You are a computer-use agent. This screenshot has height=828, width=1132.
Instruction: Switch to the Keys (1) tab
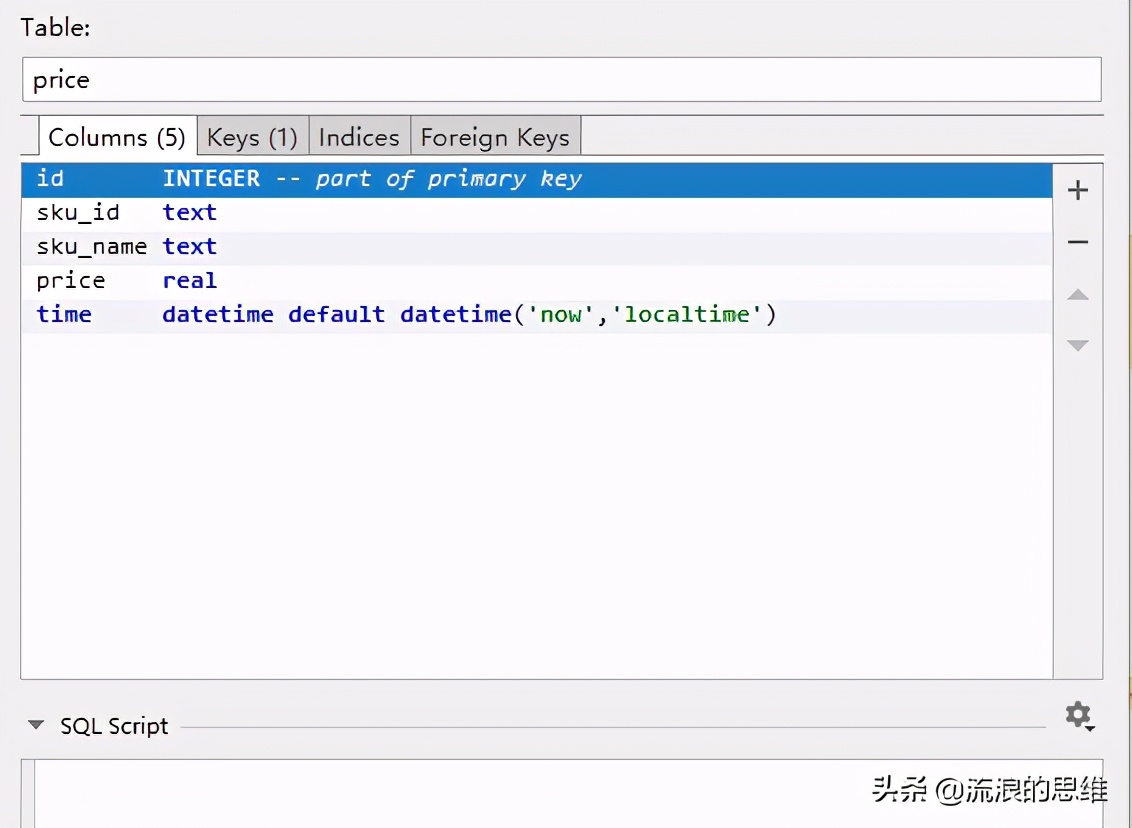point(252,137)
